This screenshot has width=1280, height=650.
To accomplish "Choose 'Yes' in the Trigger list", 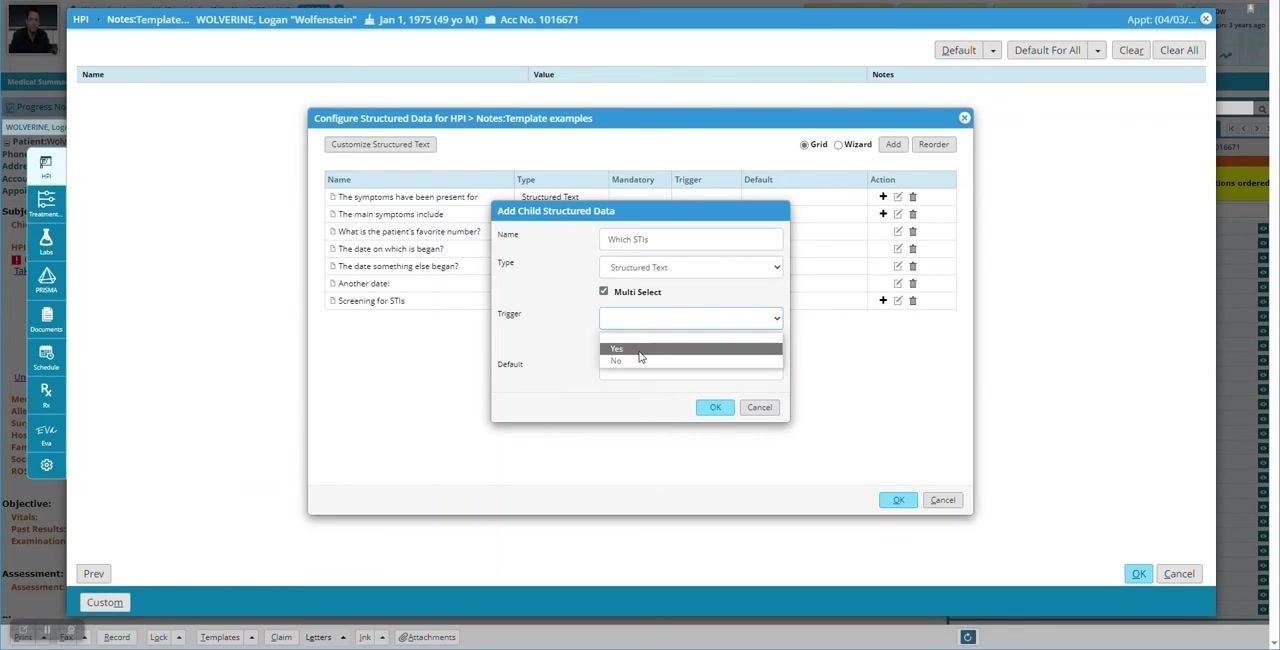I will click(691, 349).
